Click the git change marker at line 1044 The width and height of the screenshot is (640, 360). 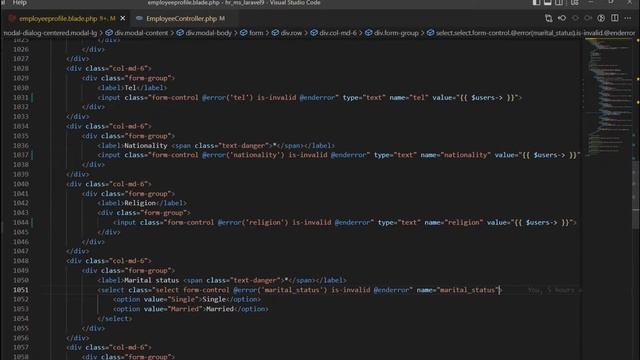(32, 222)
